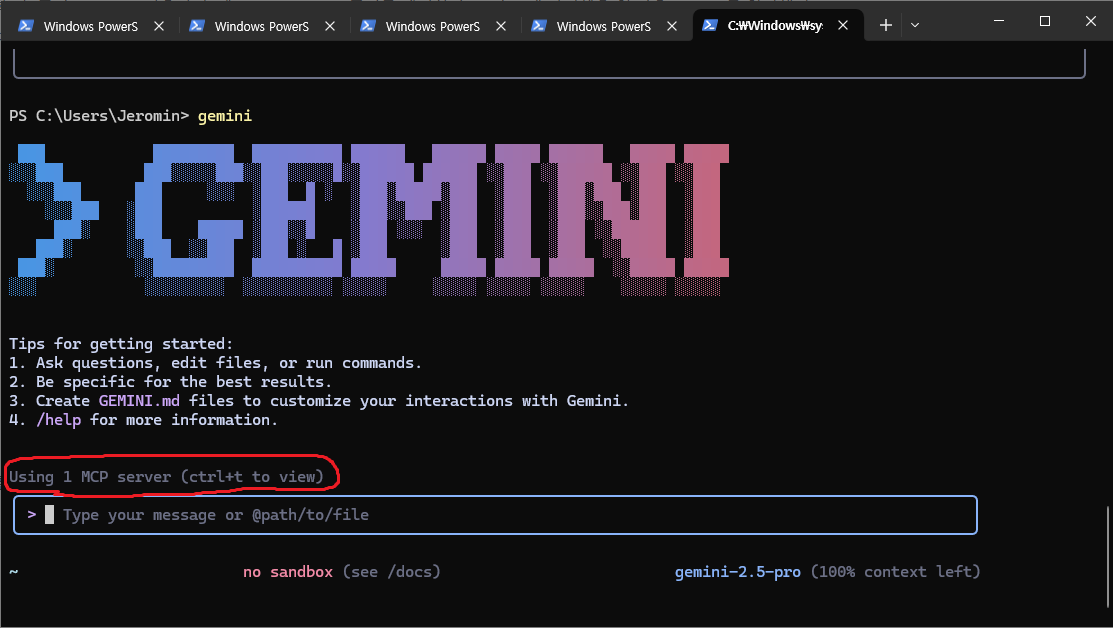Click the purple 'GEMINI.md' text
1113x628 pixels.
(x=139, y=401)
